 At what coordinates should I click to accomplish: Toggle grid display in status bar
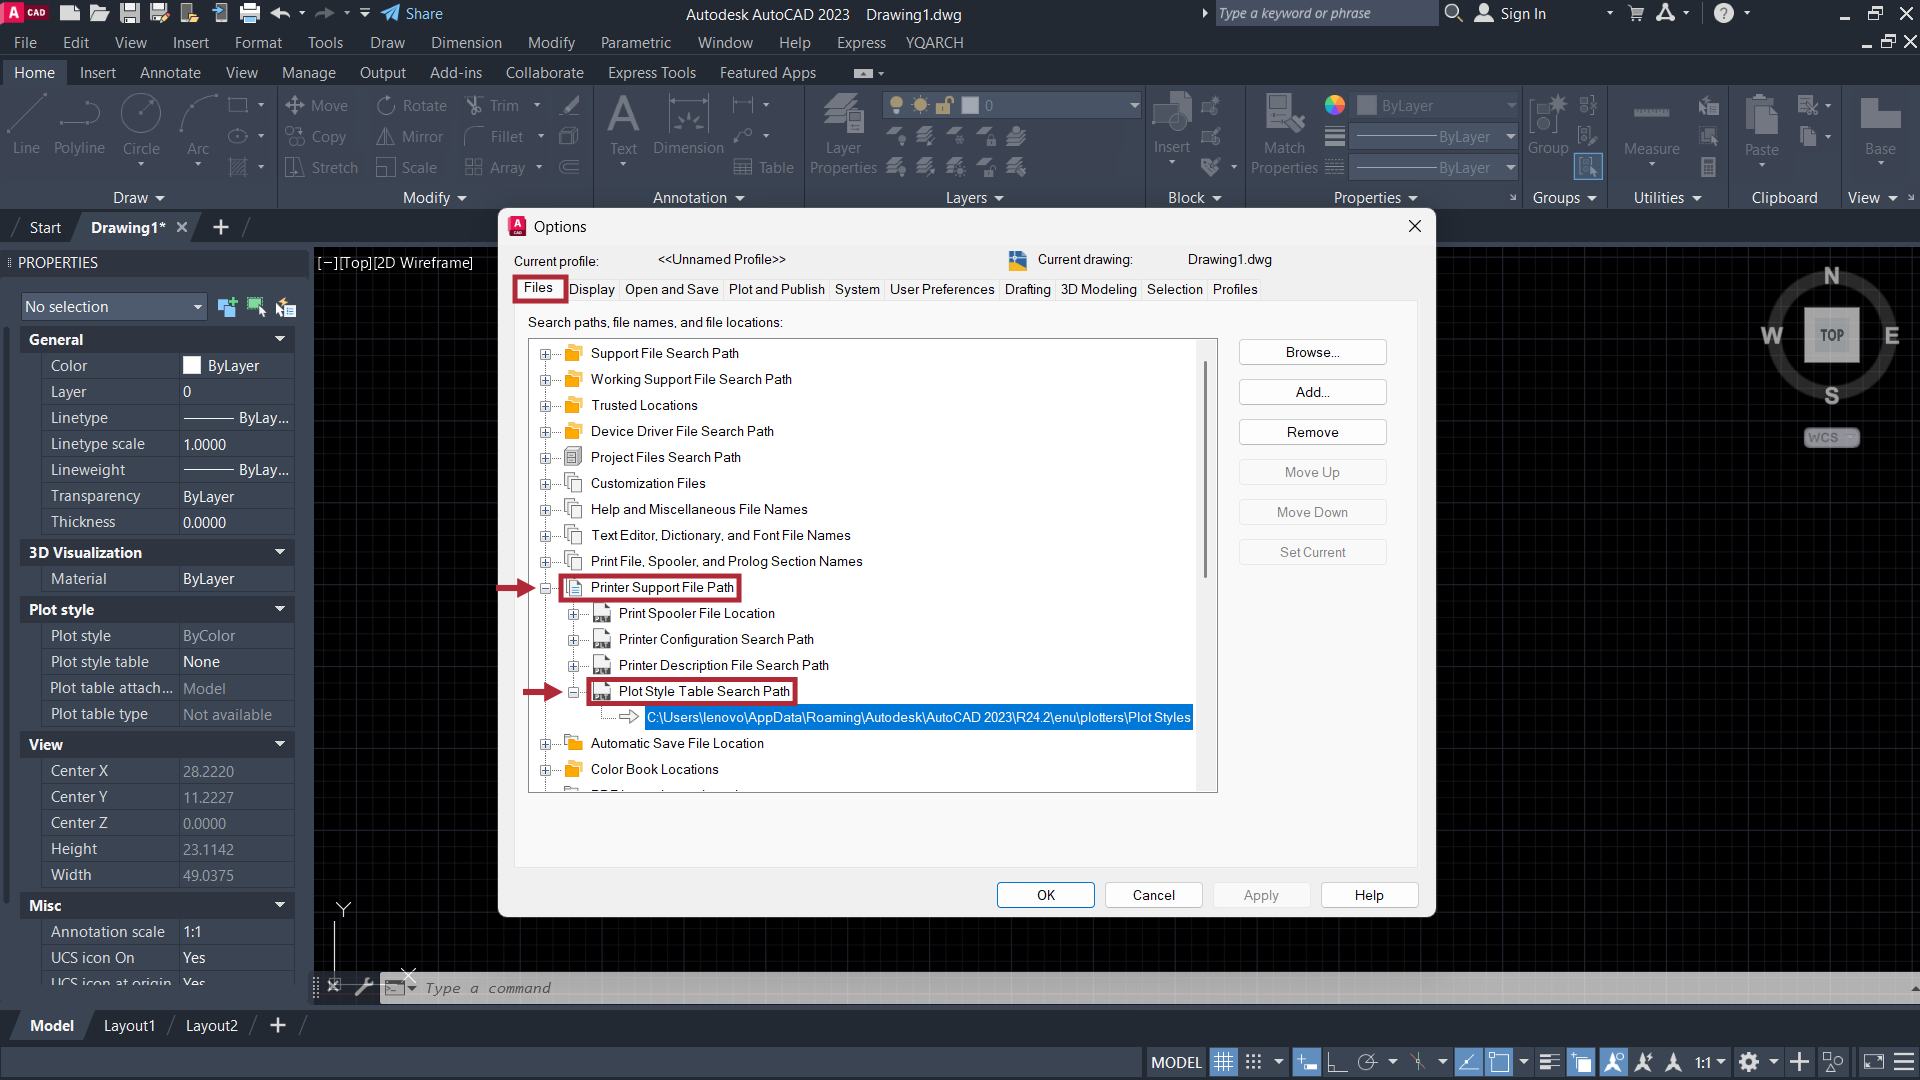[x=1223, y=1062]
